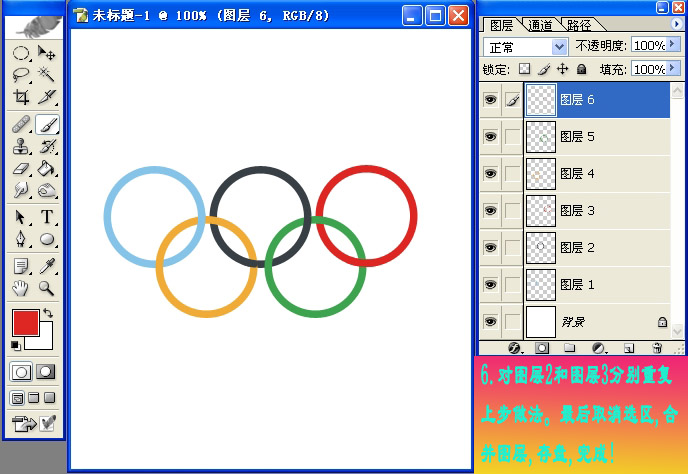Viewport: 688px width, 474px height.
Task: Select the Type tool
Action: click(x=47, y=217)
